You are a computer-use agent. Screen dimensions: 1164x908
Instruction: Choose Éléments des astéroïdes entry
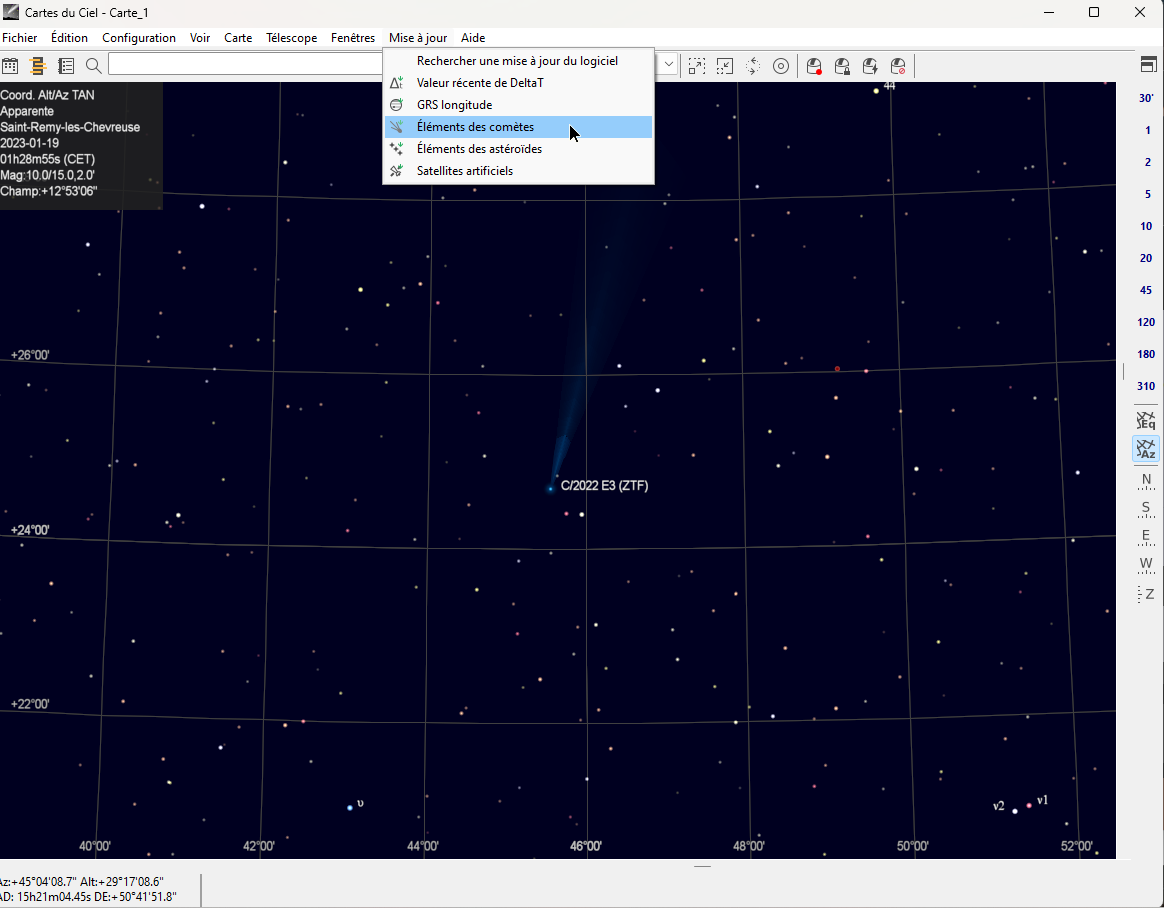point(518,148)
